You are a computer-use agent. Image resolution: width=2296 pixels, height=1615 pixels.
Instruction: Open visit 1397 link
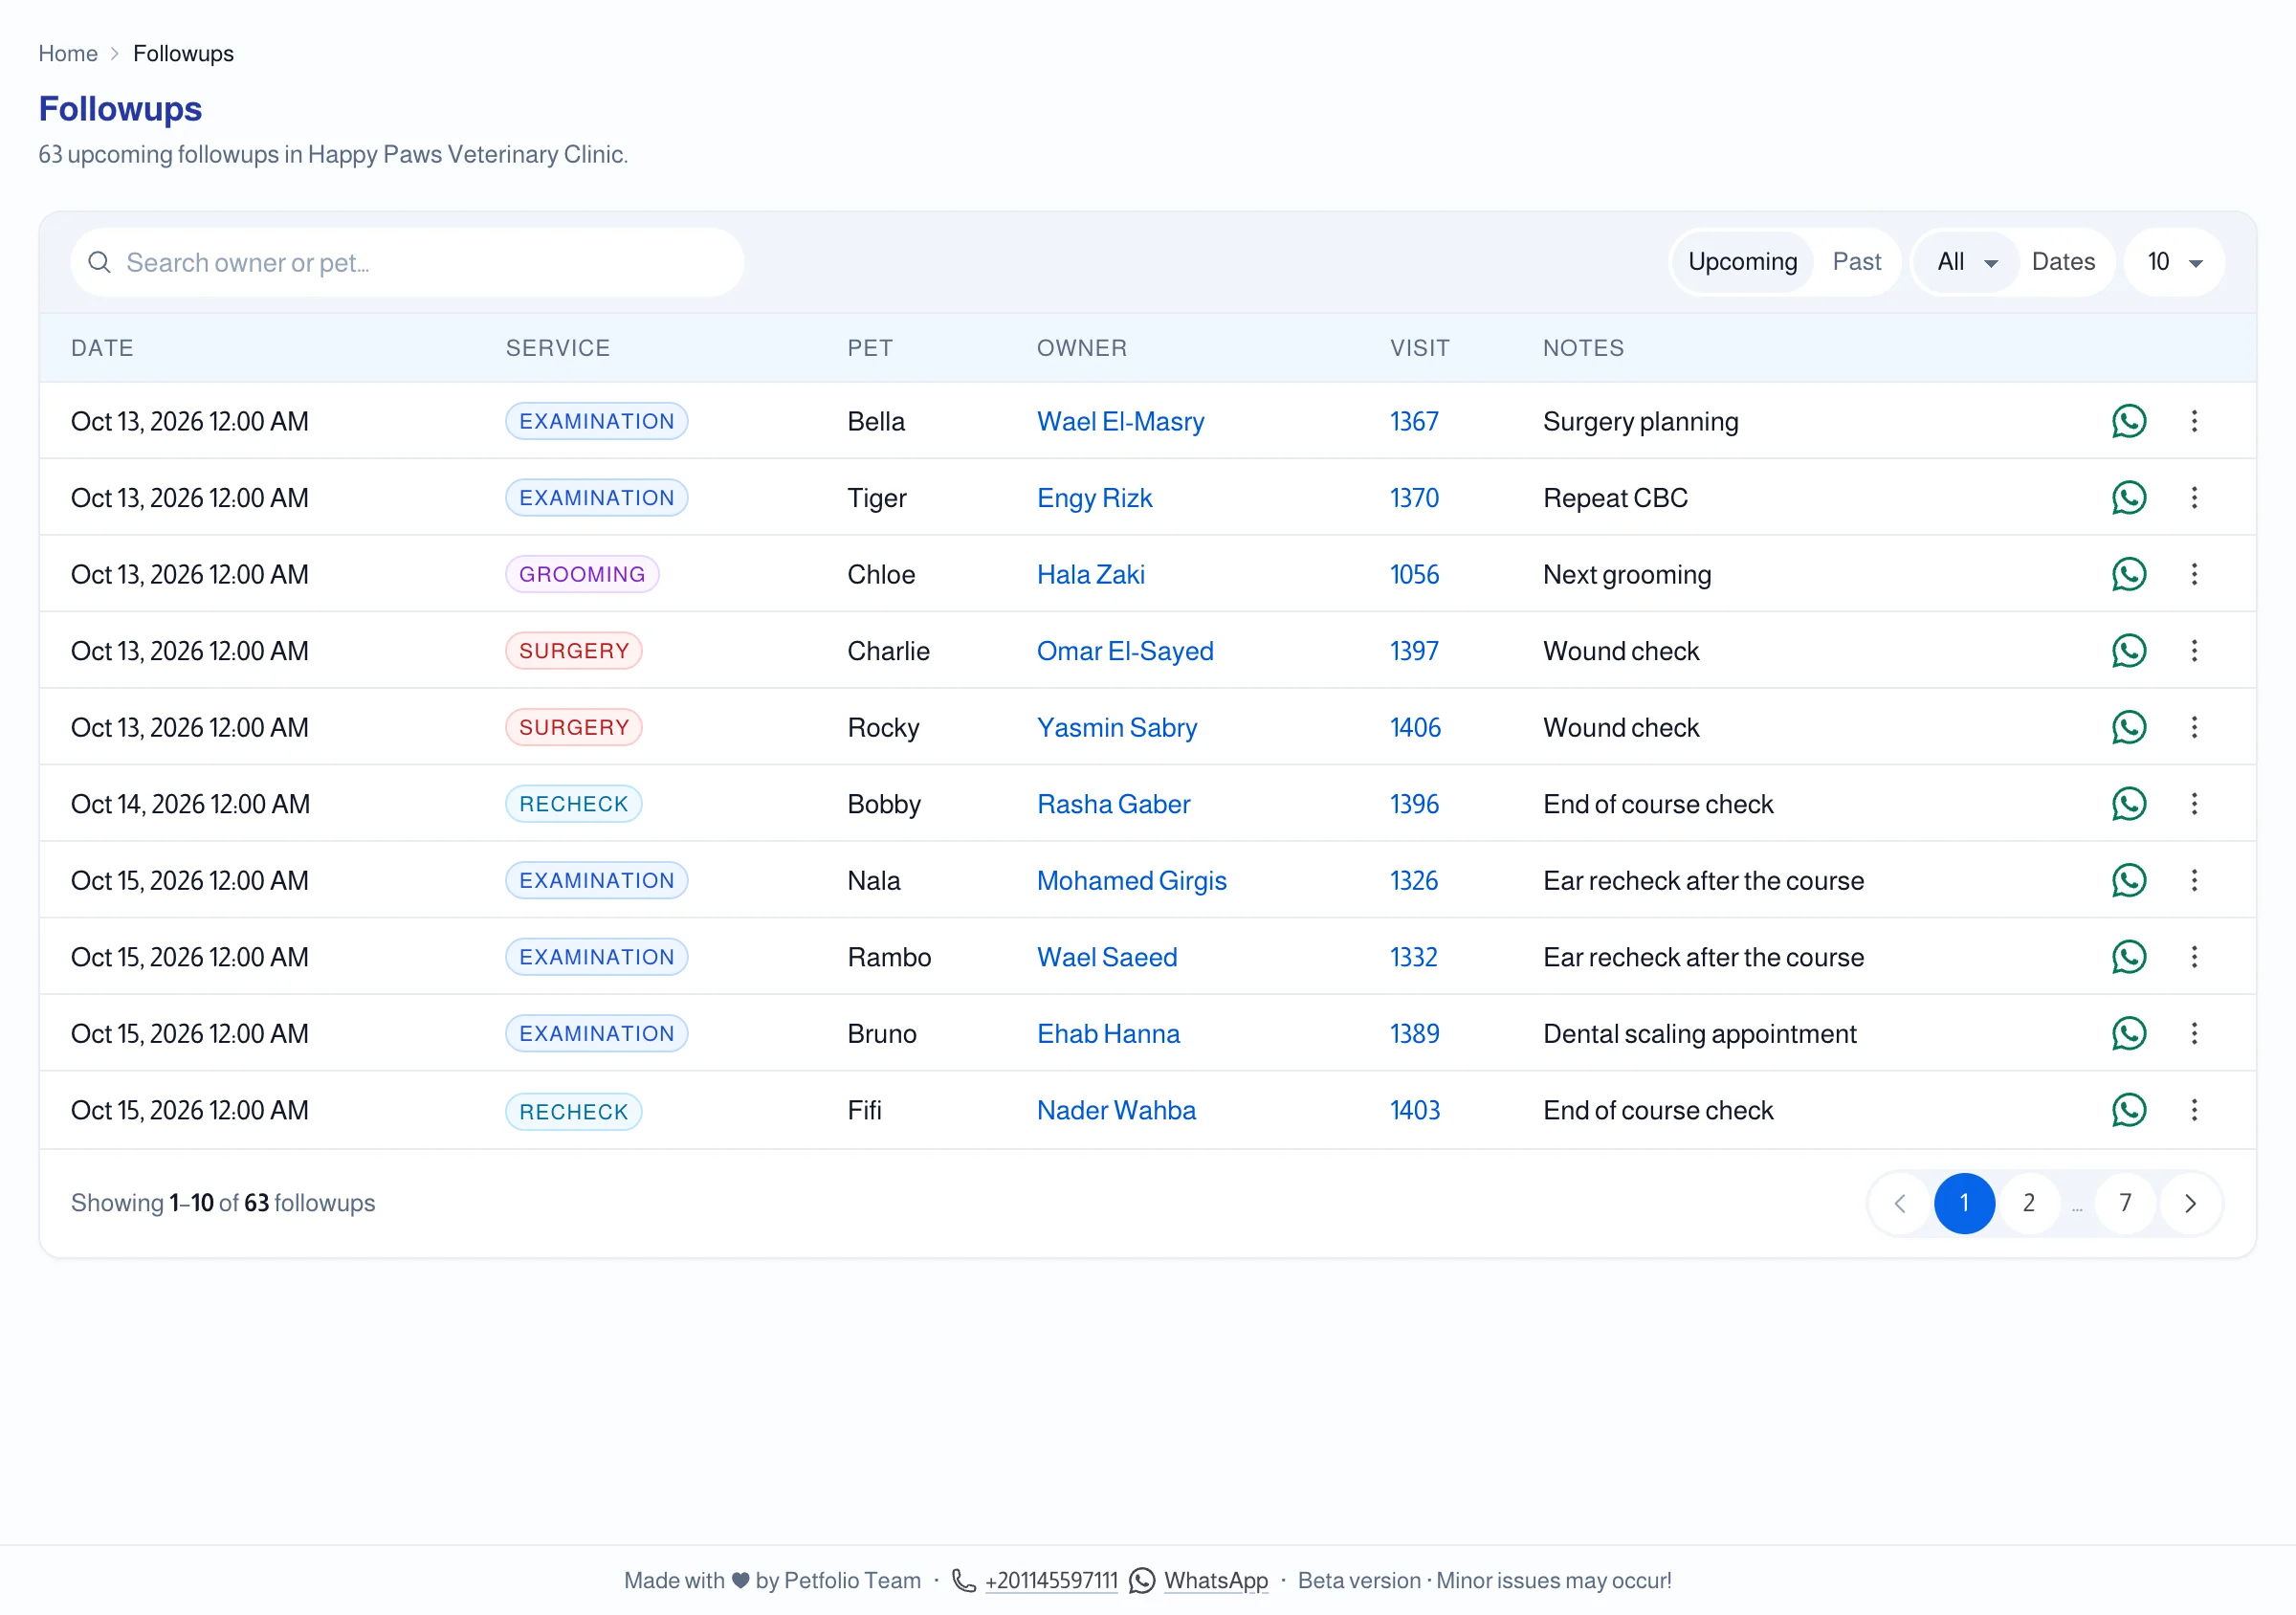click(x=1414, y=651)
